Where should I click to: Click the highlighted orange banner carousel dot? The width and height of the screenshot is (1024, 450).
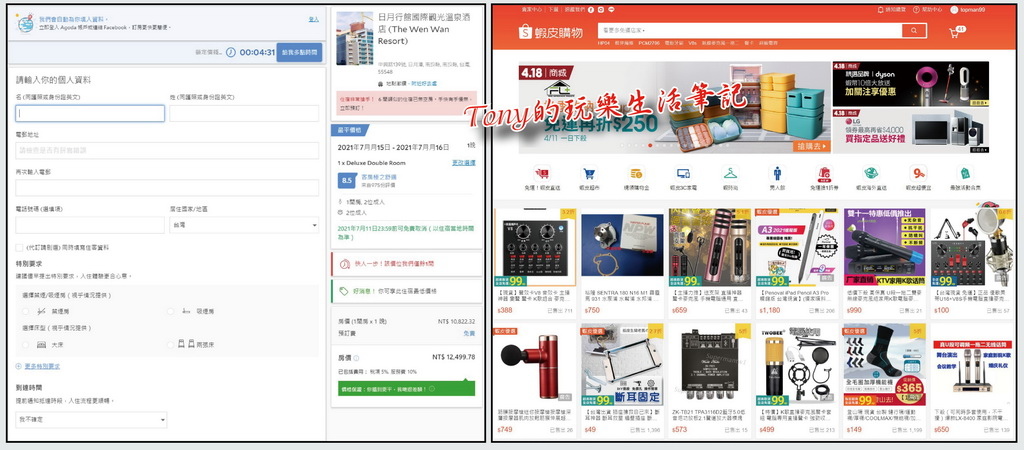(x=649, y=145)
